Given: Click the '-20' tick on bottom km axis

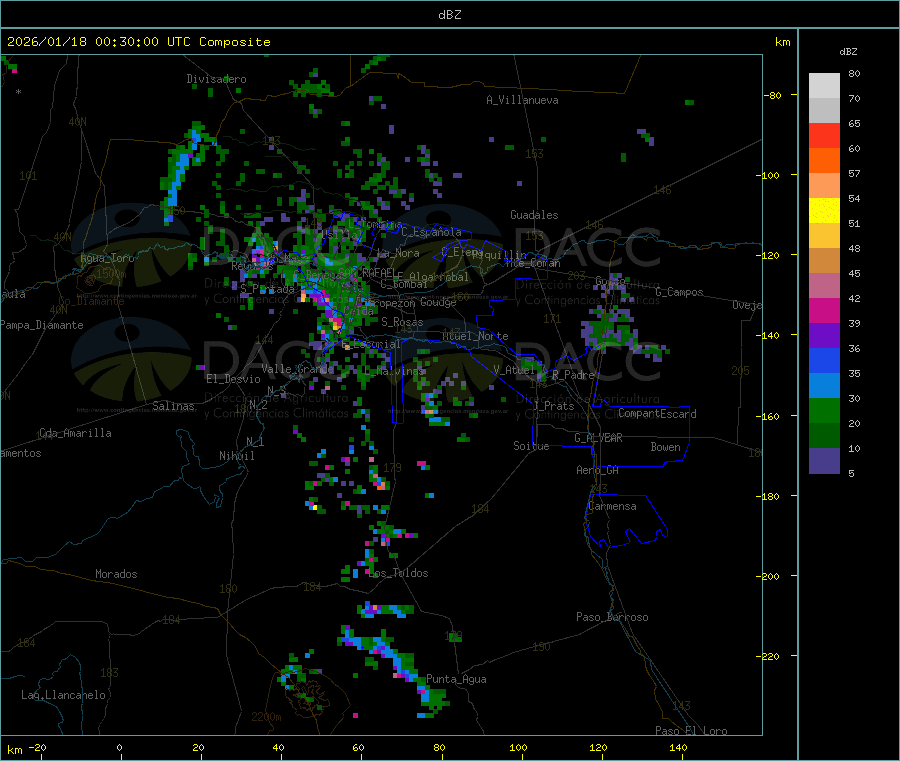Looking at the screenshot, I should (38, 747).
